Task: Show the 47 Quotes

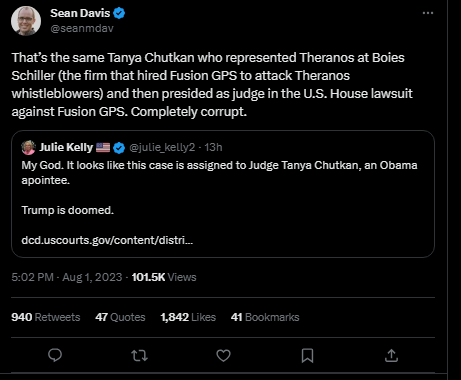Action: tap(120, 317)
